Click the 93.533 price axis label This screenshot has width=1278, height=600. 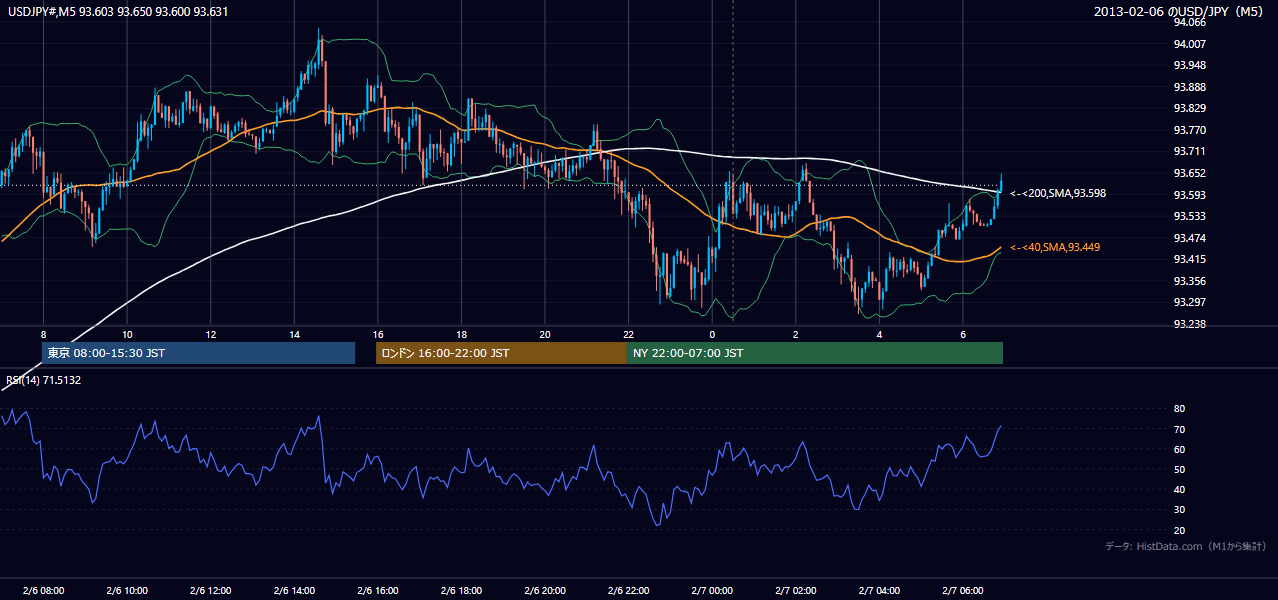coord(1189,216)
